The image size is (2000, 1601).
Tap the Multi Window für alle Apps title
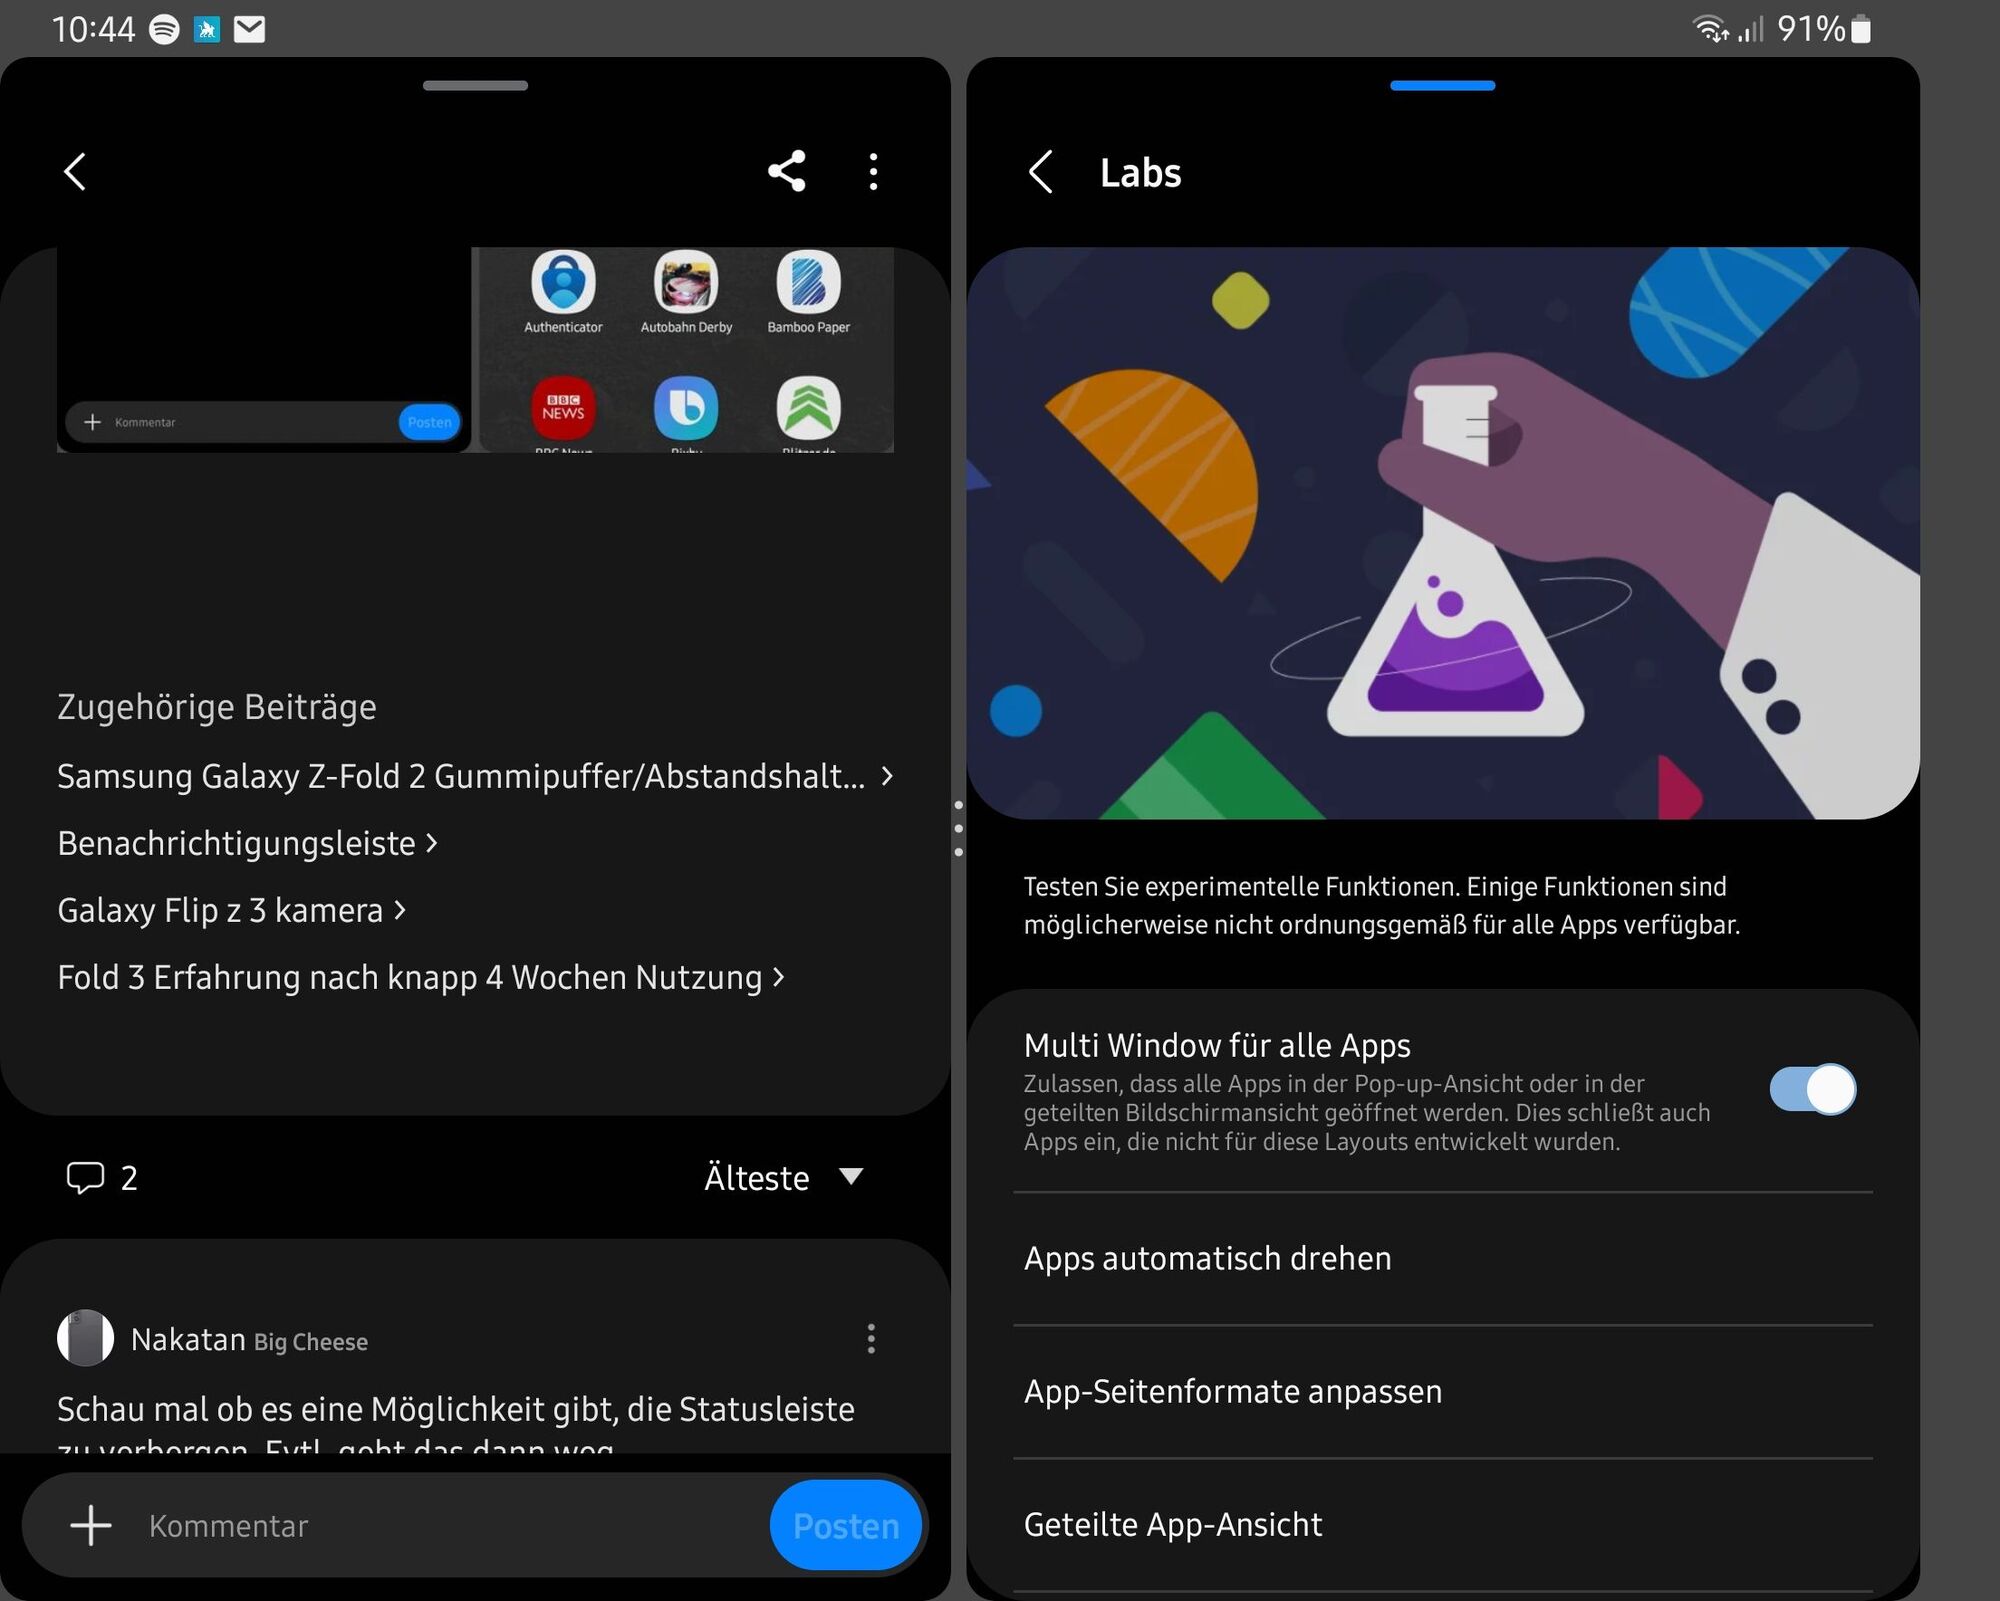pyautogui.click(x=1217, y=1045)
